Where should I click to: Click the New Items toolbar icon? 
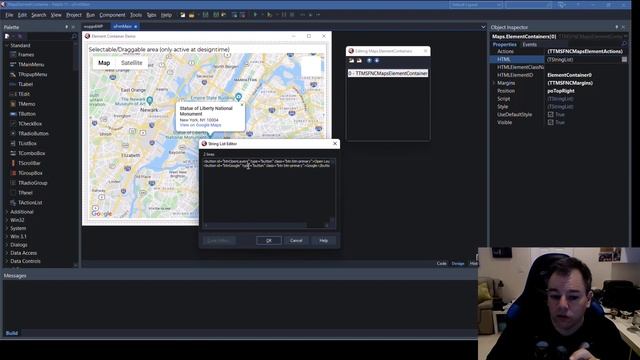(x=182, y=15)
